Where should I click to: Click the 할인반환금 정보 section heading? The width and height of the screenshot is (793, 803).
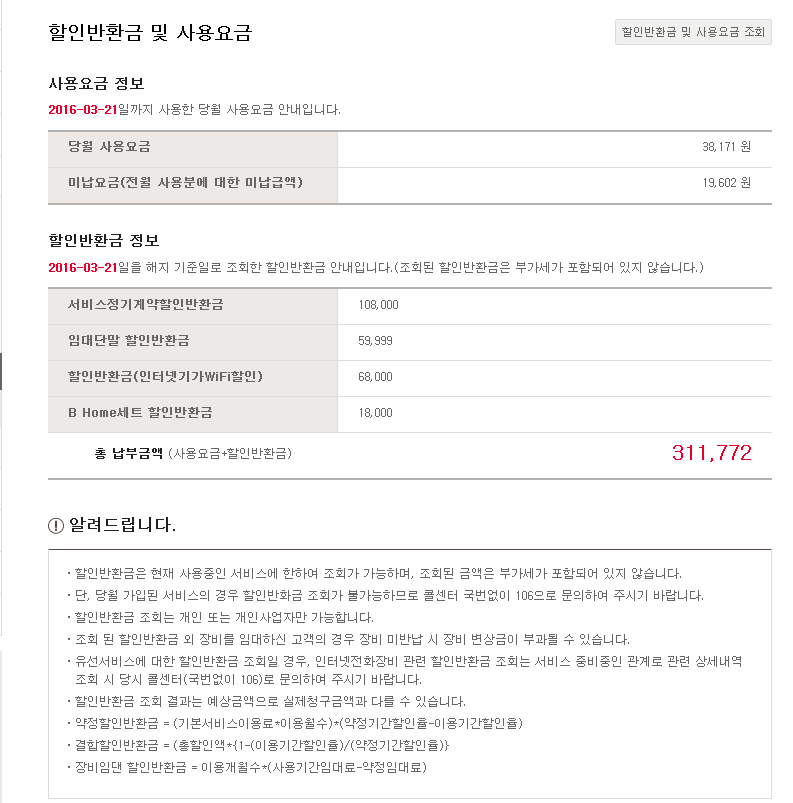tap(103, 241)
